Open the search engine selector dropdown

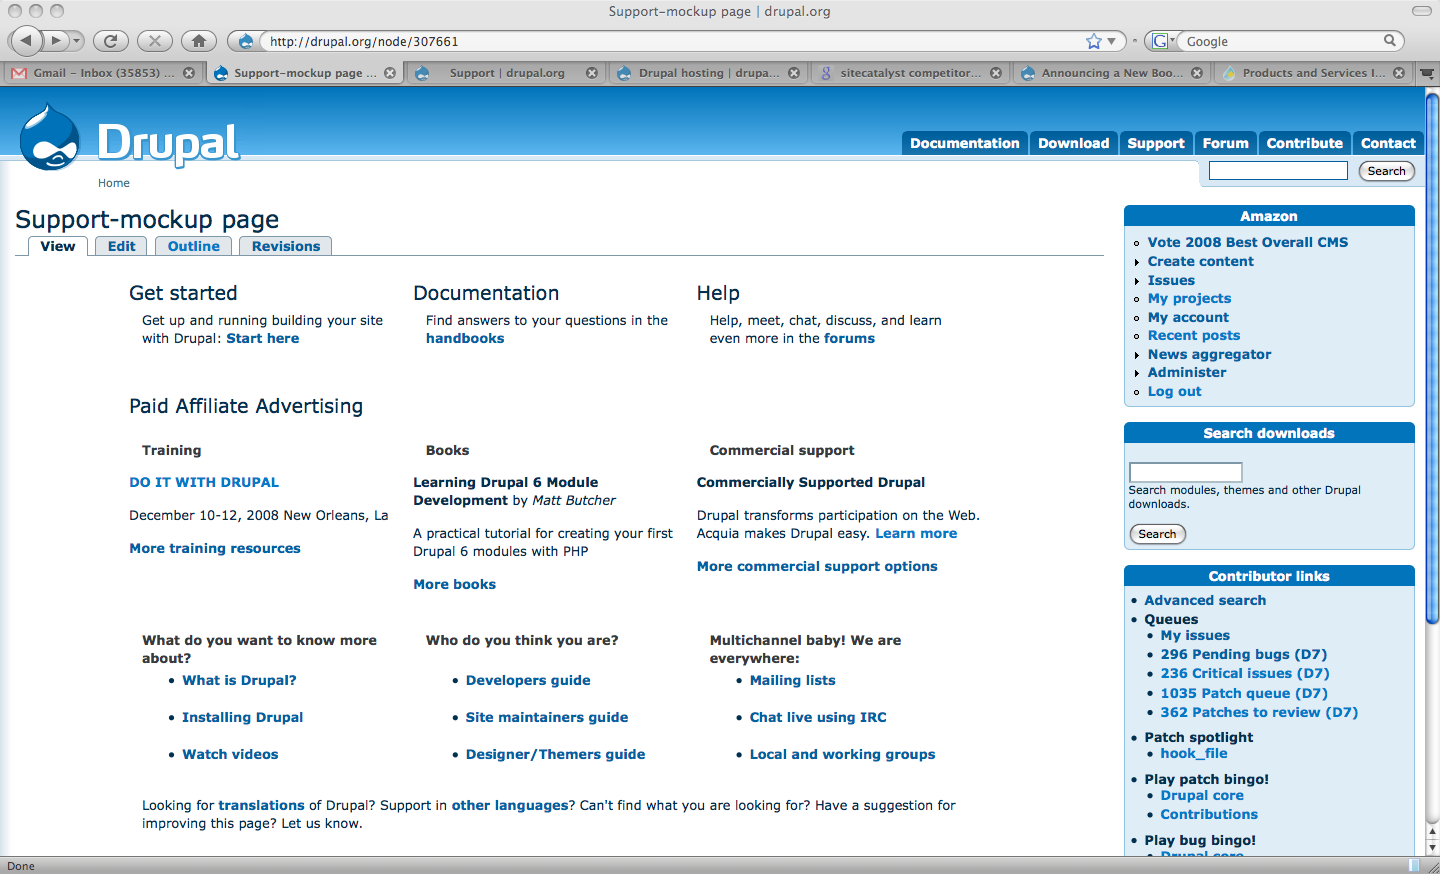[x=1163, y=41]
